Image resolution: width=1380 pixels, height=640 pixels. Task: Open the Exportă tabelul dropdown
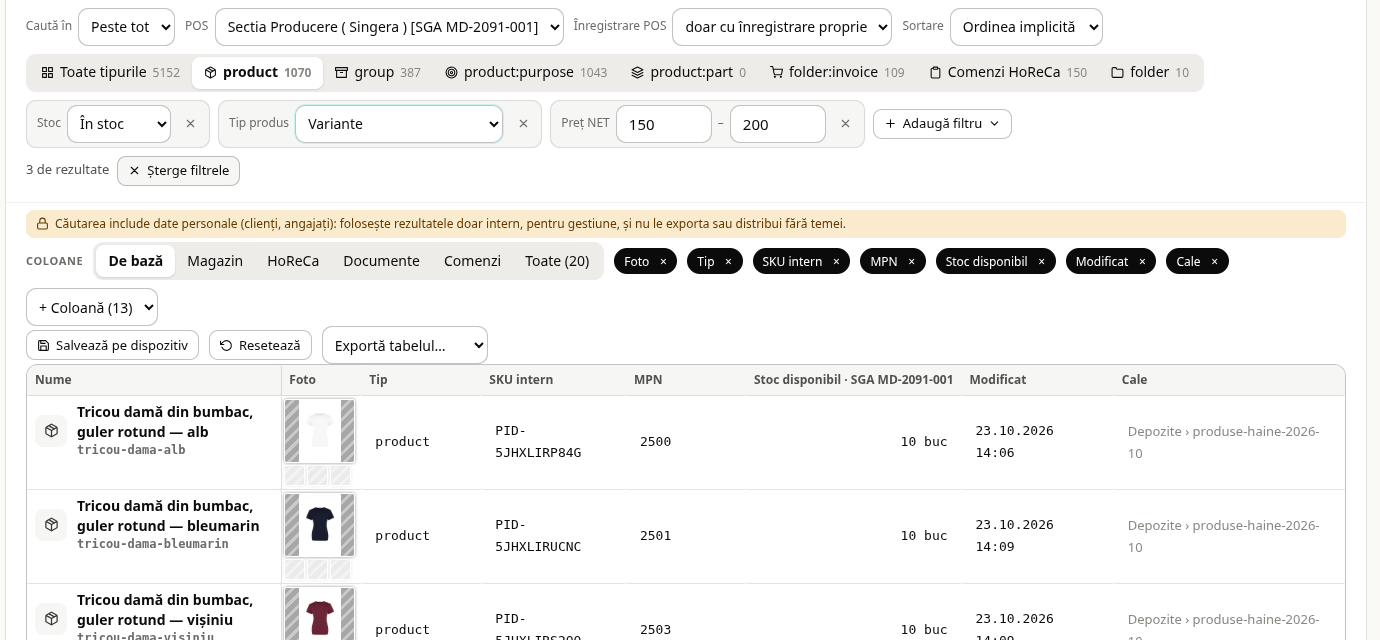point(405,345)
